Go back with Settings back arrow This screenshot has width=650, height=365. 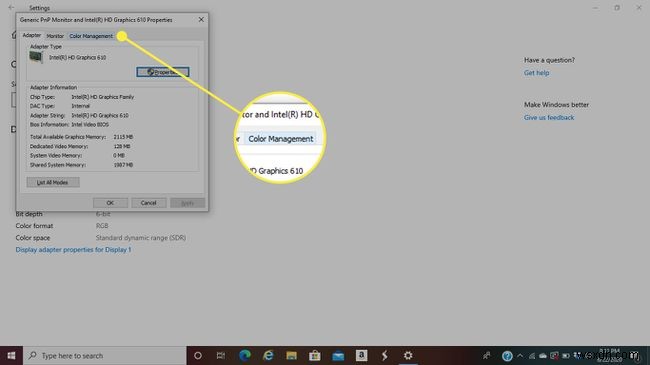[12, 7]
